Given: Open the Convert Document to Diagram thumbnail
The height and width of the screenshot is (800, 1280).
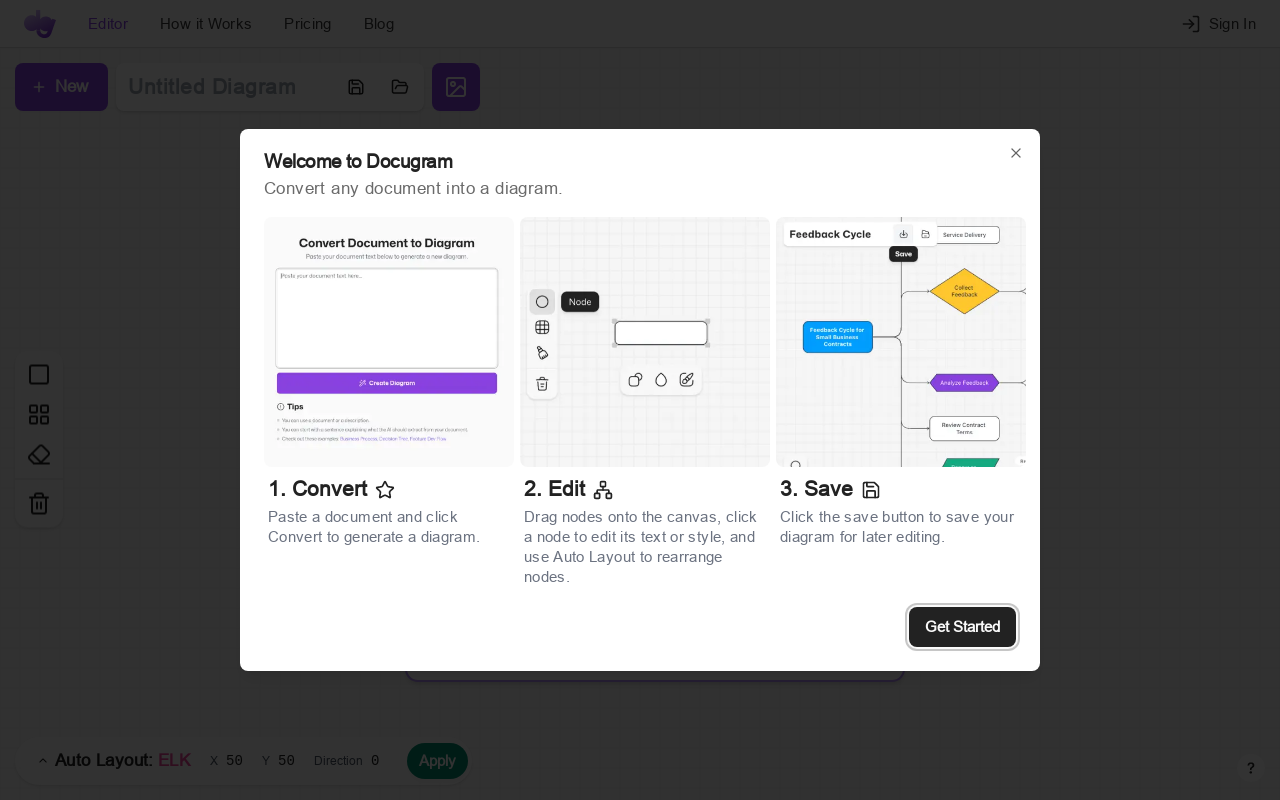Looking at the screenshot, I should 389,342.
